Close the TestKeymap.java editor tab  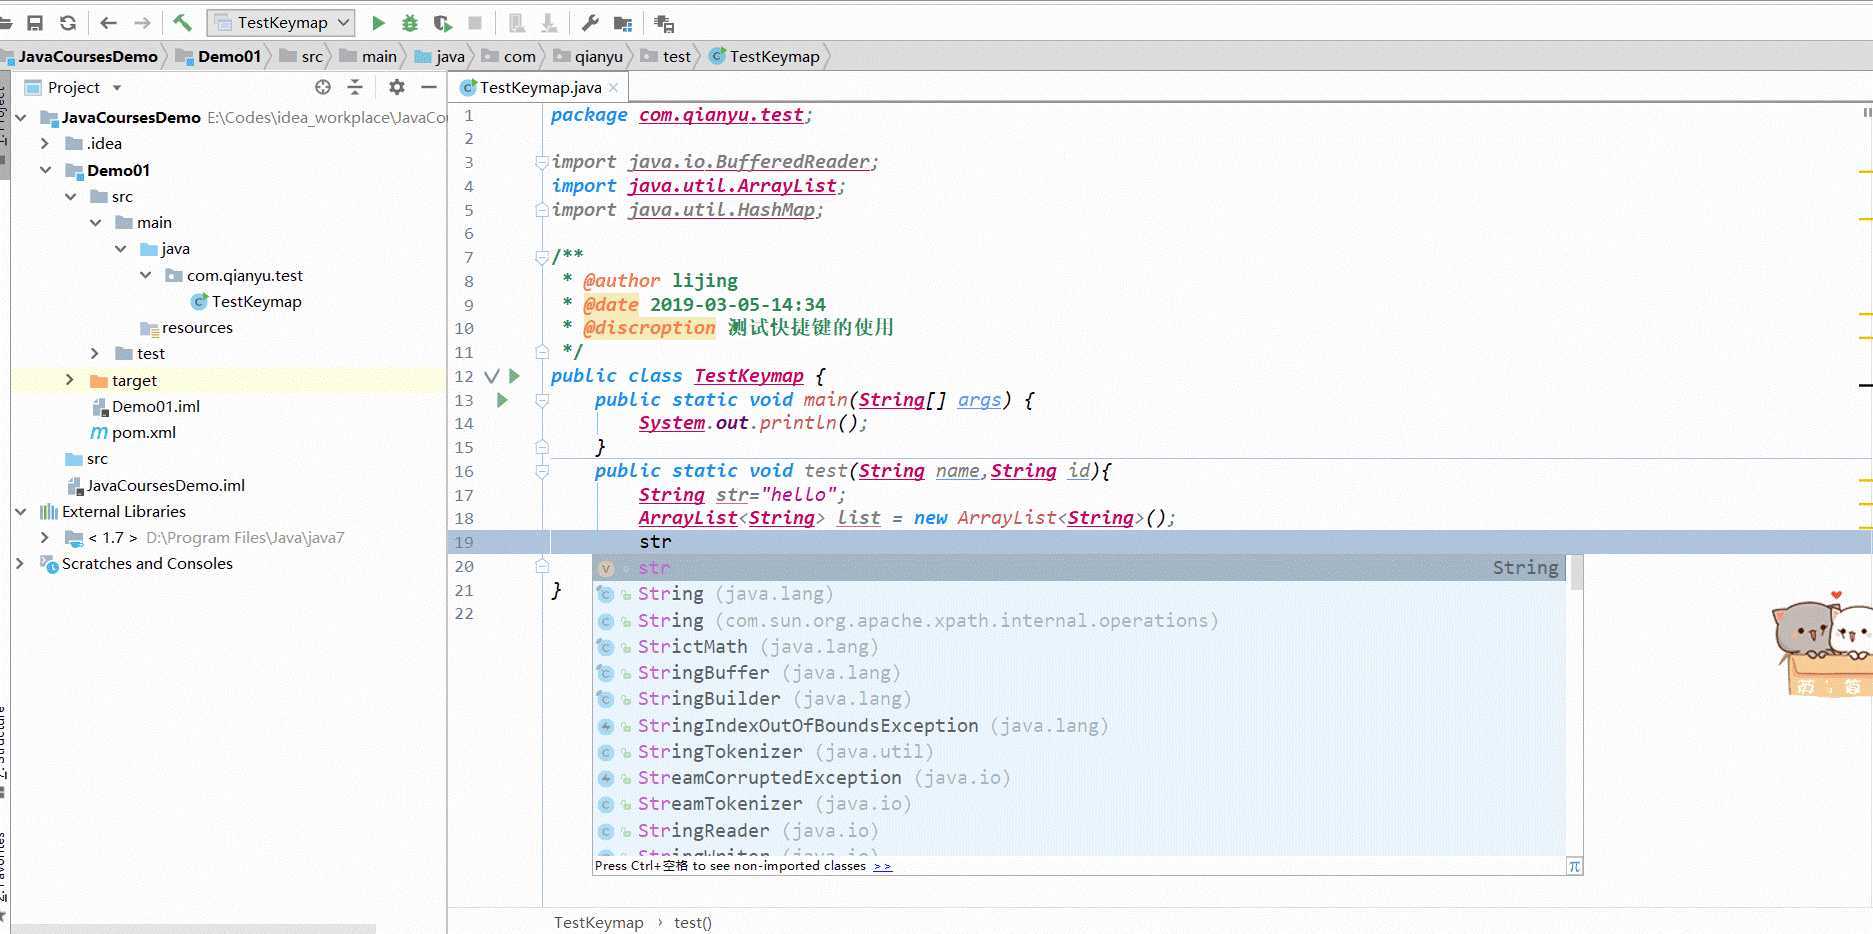point(613,88)
